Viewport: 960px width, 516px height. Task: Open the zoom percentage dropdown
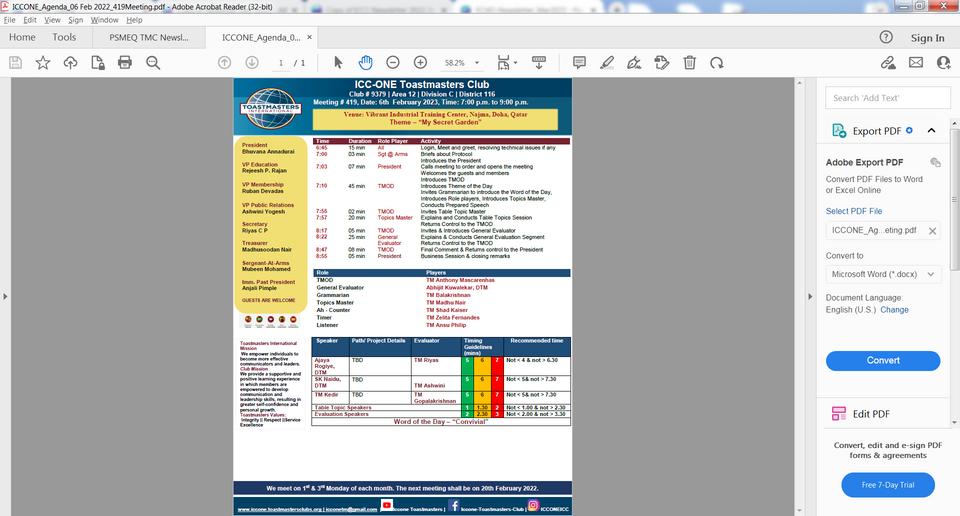[x=477, y=62]
